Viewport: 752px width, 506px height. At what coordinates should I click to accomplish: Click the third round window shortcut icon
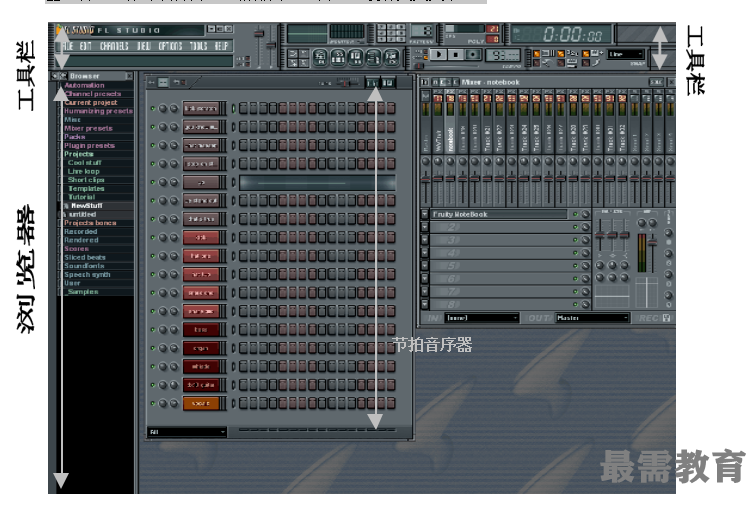(356, 58)
